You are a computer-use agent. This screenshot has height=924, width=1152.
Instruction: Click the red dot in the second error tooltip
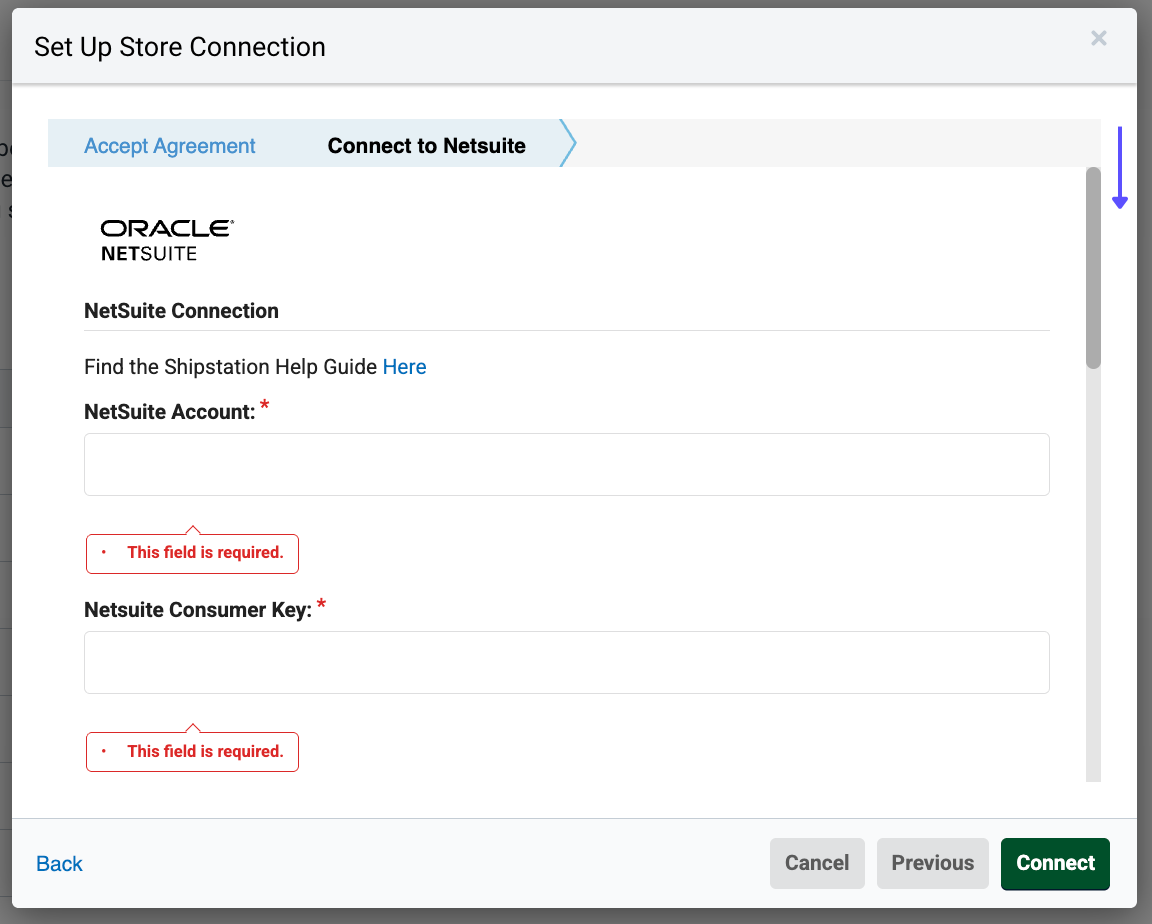tap(104, 751)
